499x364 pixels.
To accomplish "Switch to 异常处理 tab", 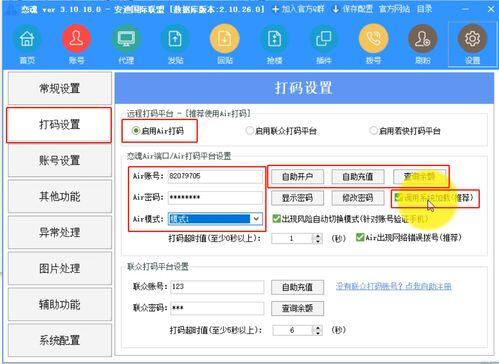I will (60, 232).
